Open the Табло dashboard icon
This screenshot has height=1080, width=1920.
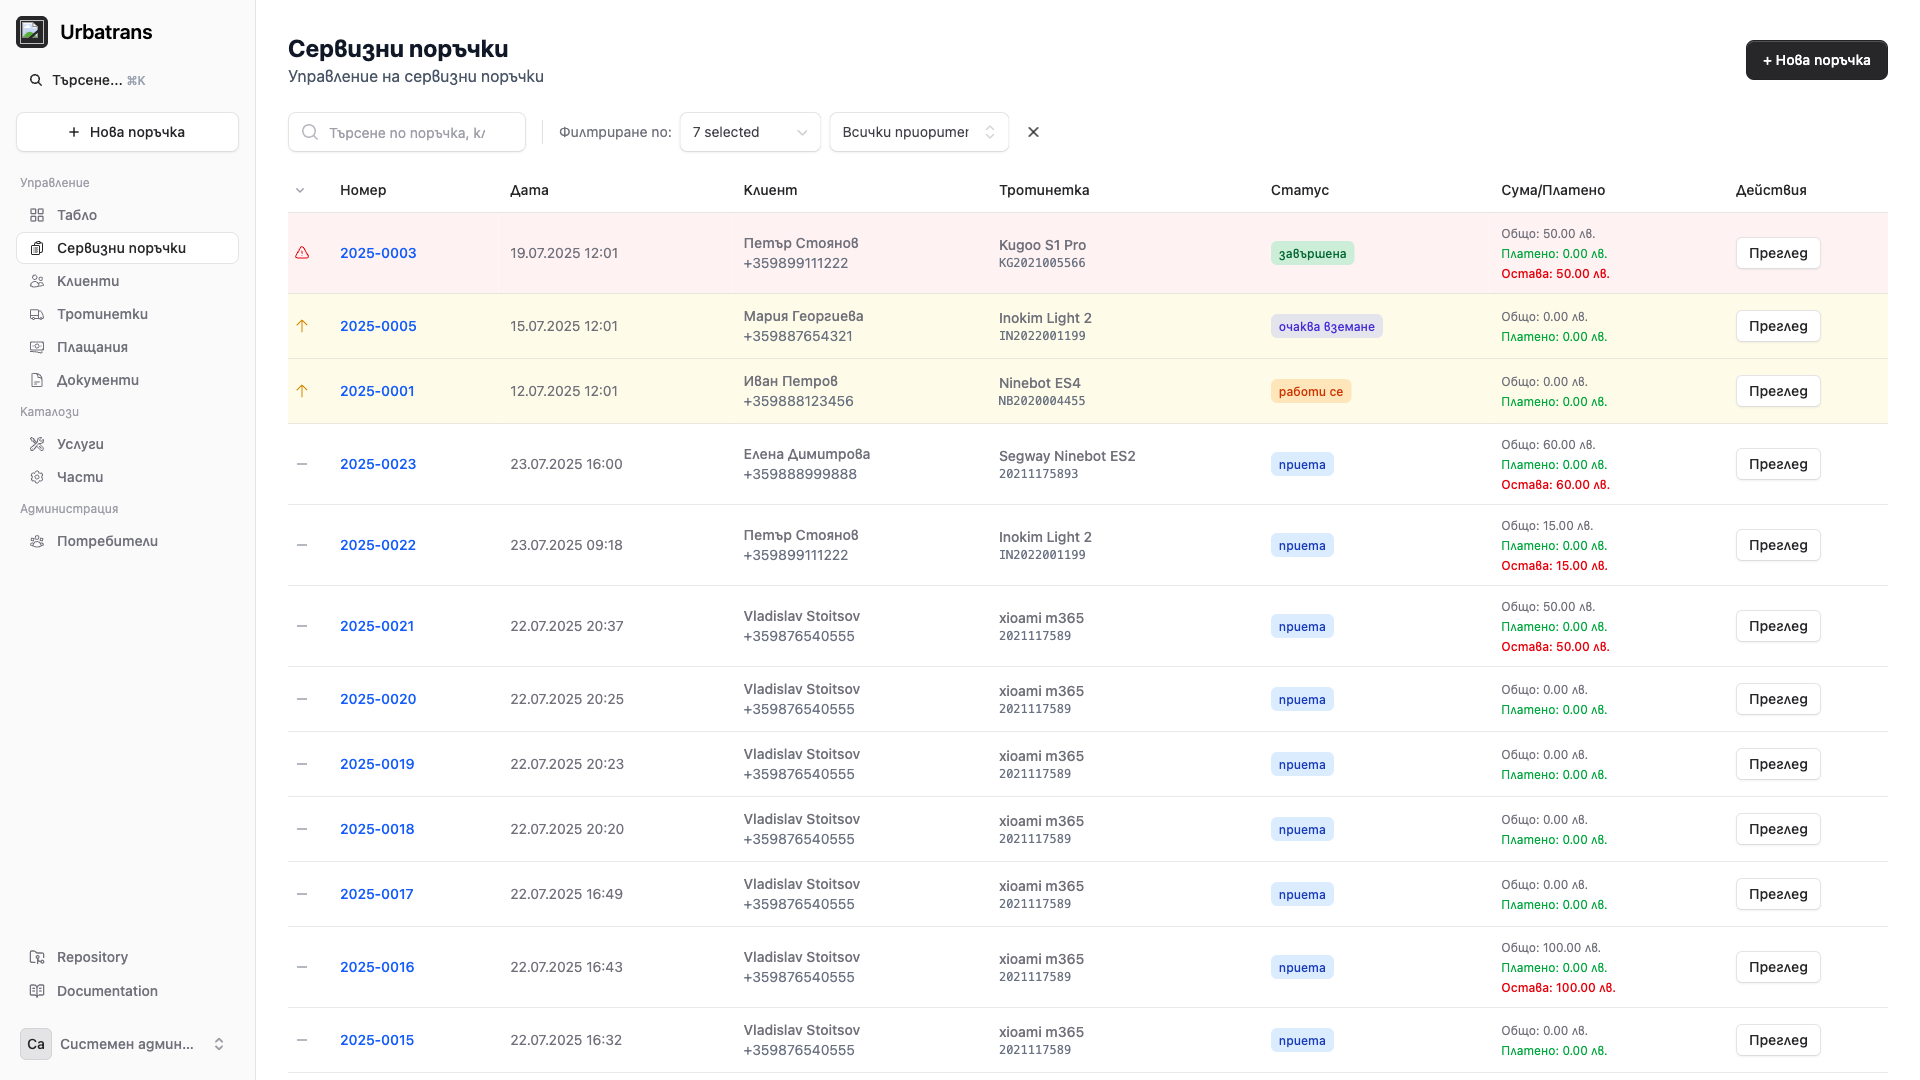(x=37, y=215)
